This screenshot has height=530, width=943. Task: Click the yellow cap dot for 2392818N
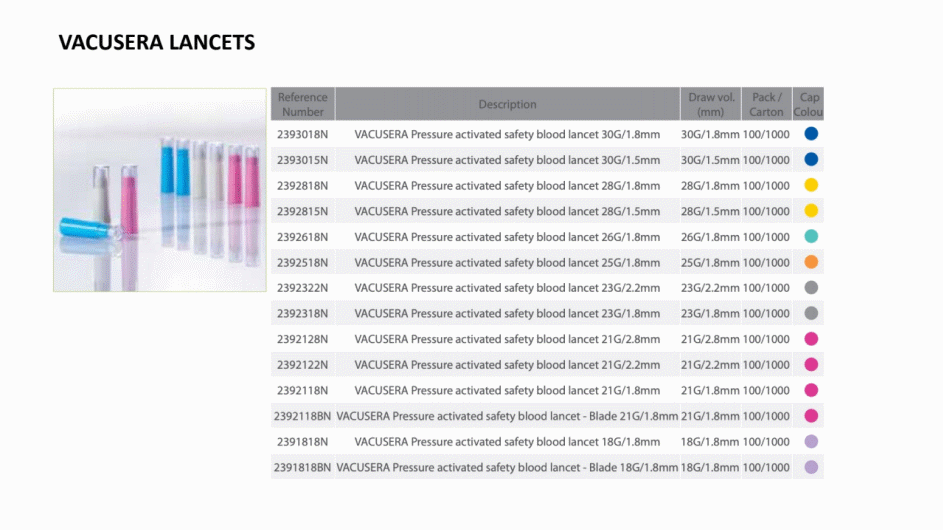point(811,185)
